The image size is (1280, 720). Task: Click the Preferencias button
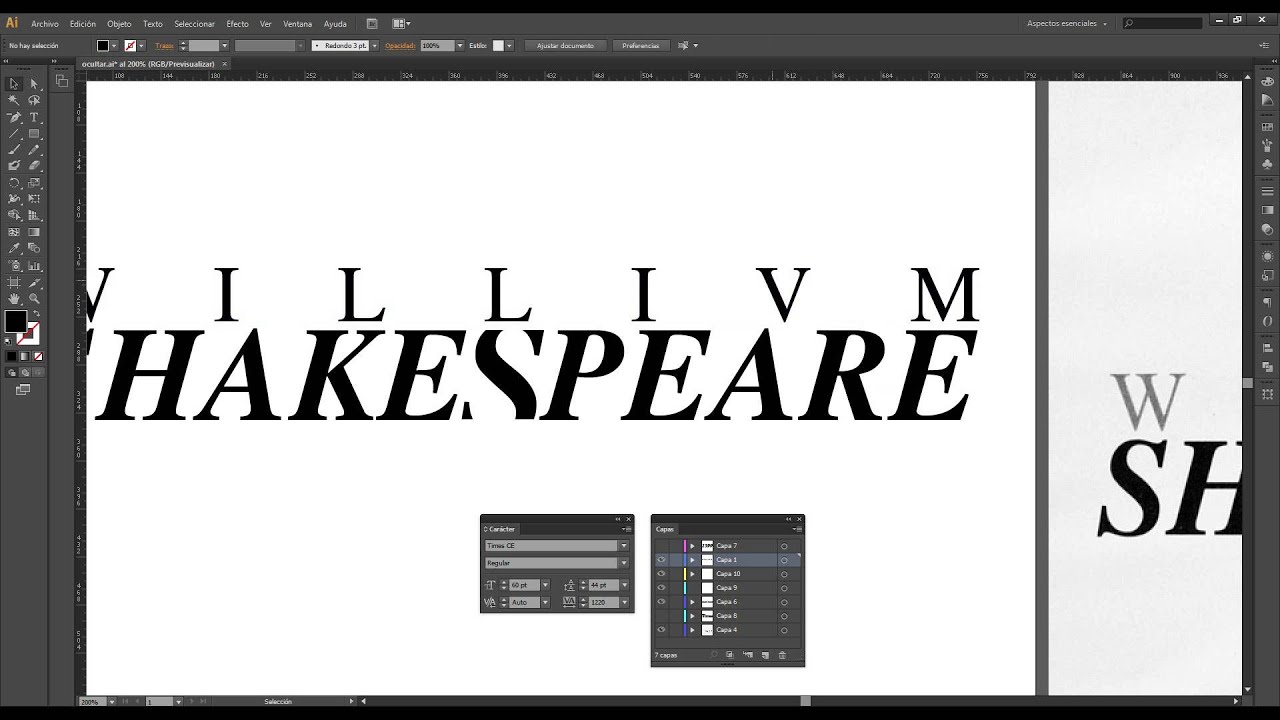(x=640, y=45)
